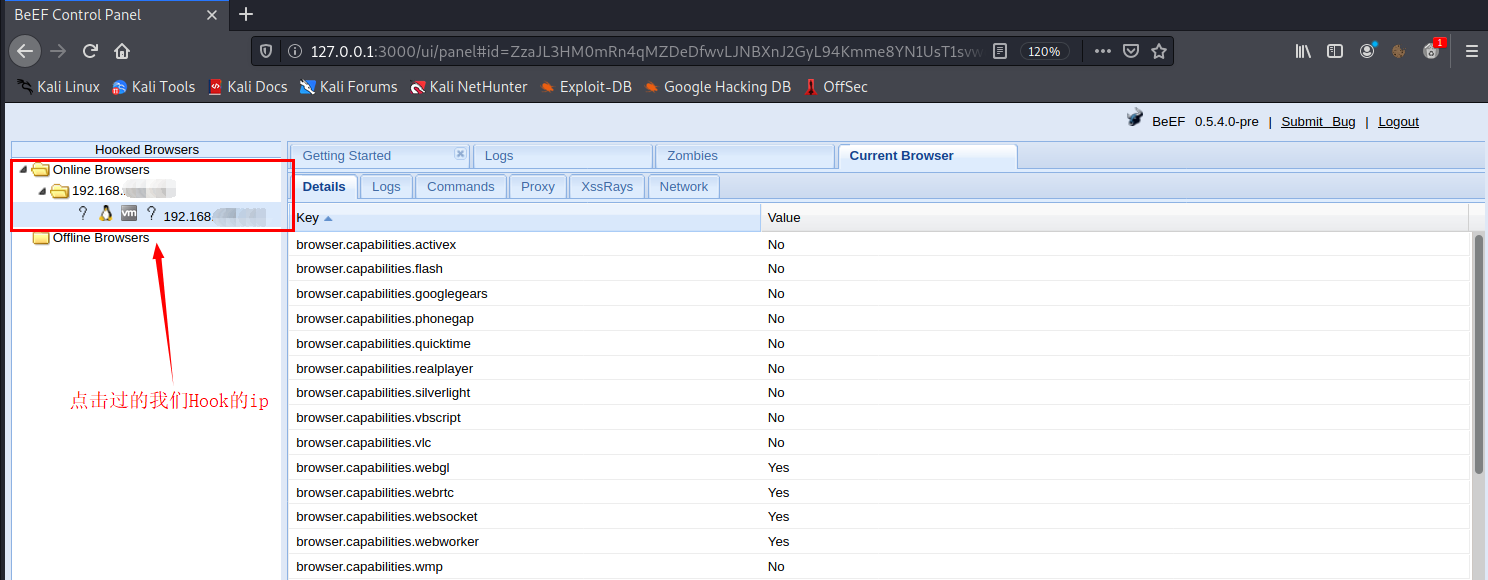Open Exploit-DB bookmark
The image size is (1488, 580).
click(x=585, y=87)
